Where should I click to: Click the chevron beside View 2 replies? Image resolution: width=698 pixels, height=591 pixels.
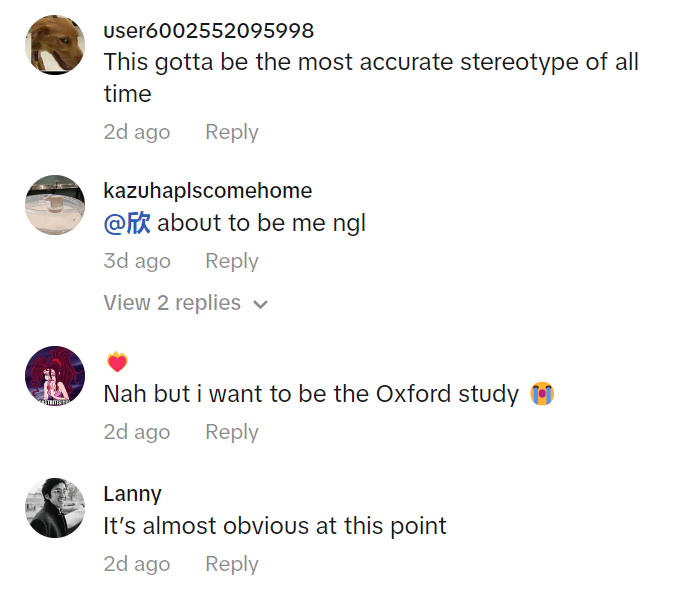click(x=261, y=304)
